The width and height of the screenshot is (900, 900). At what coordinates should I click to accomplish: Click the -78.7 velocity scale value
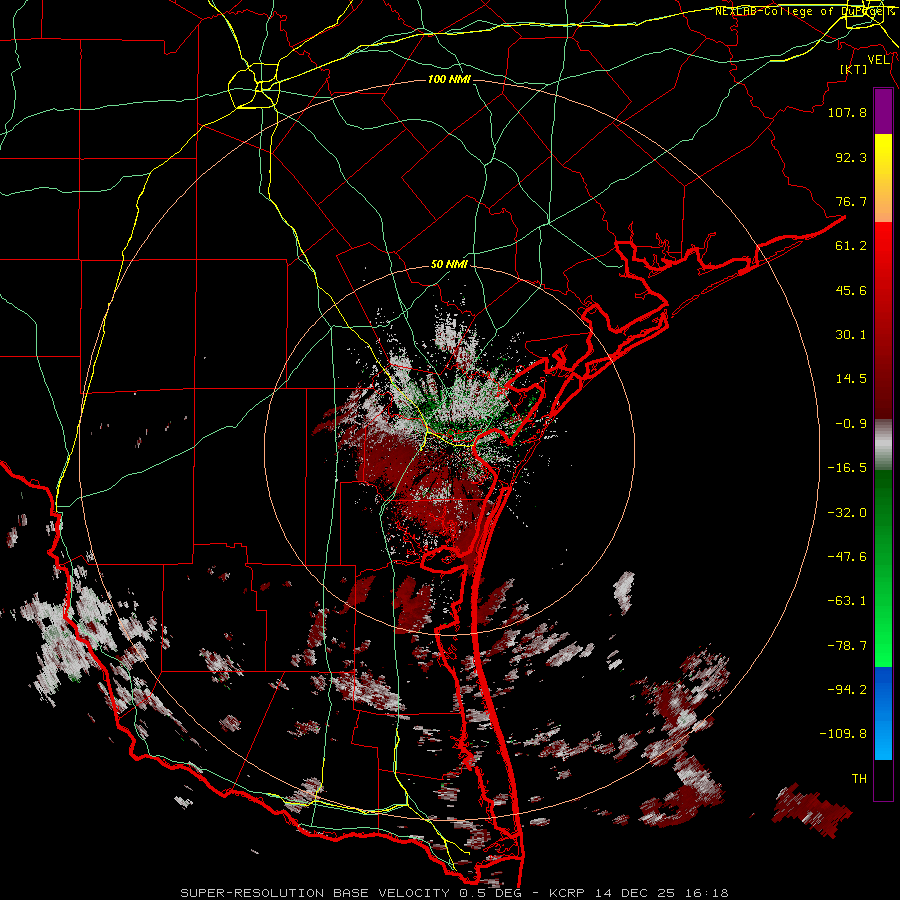pos(847,646)
